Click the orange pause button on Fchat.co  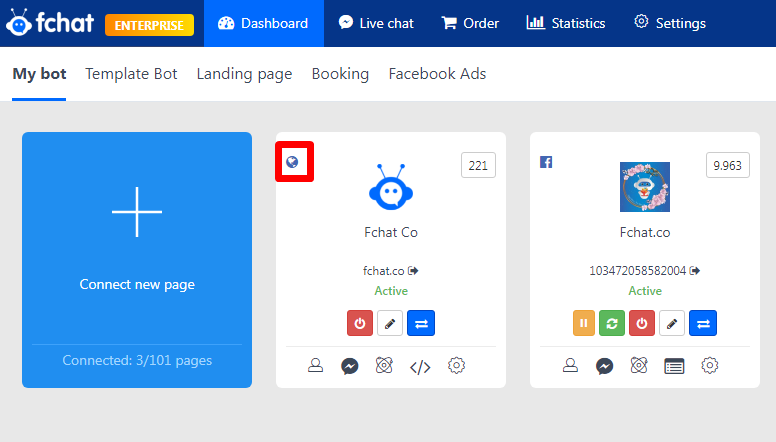pos(584,323)
